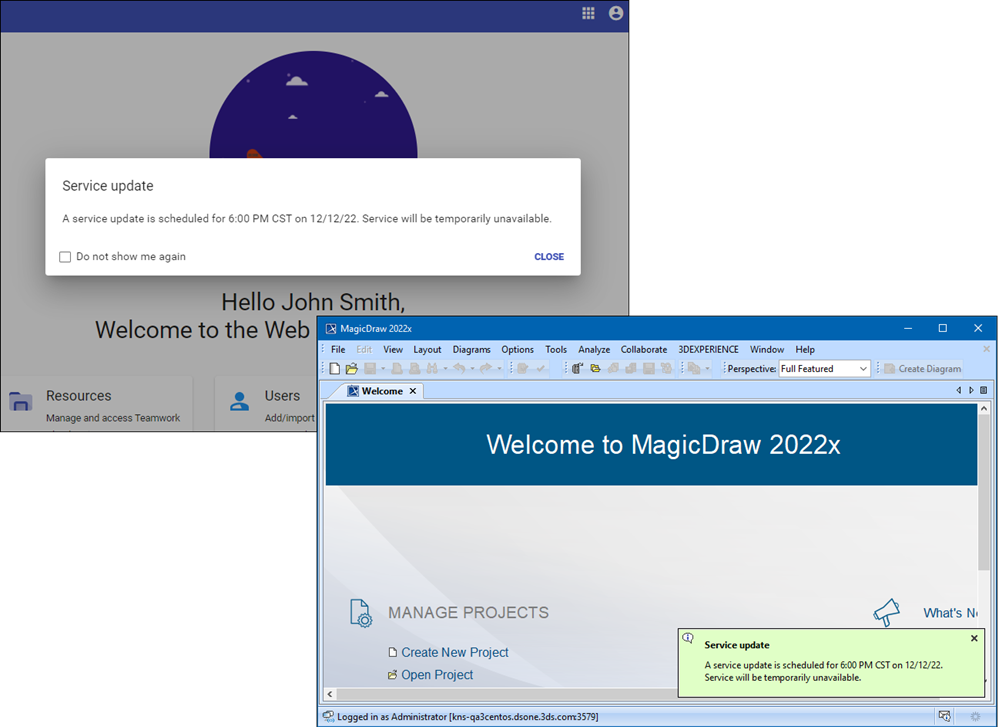Close the green Service update notification
This screenshot has height=727, width=1000.
pyautogui.click(x=974, y=638)
